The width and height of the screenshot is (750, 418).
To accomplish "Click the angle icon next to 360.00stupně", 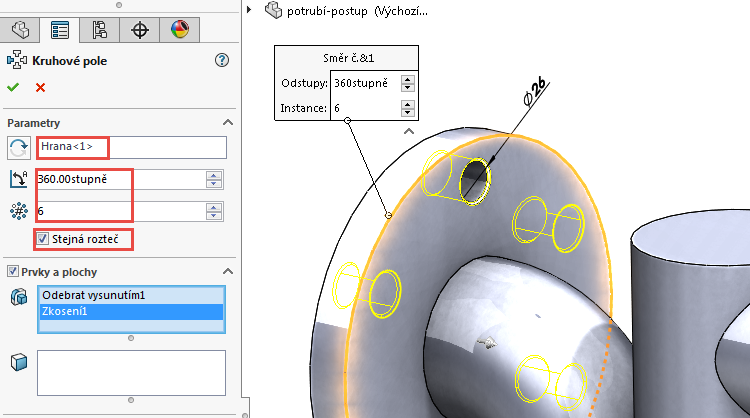I will (19, 179).
